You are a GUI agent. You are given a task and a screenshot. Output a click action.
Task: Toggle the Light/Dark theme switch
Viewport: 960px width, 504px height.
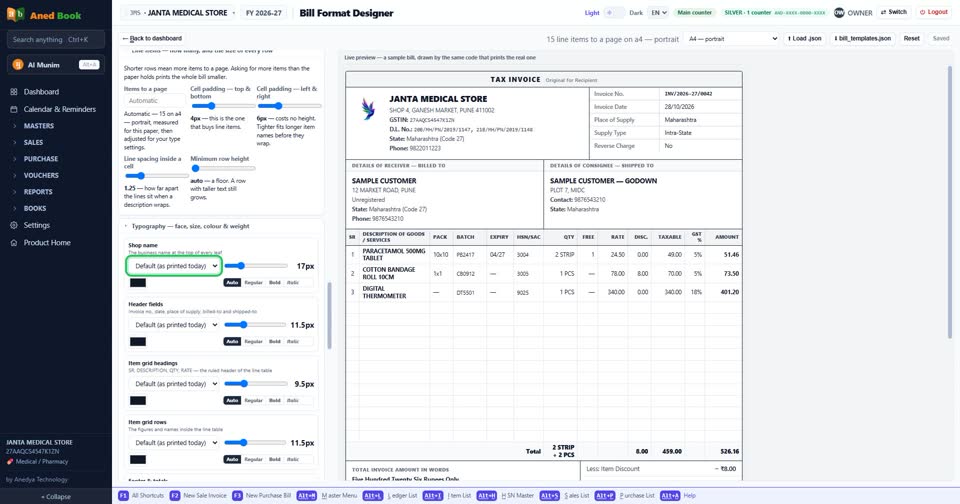point(613,12)
